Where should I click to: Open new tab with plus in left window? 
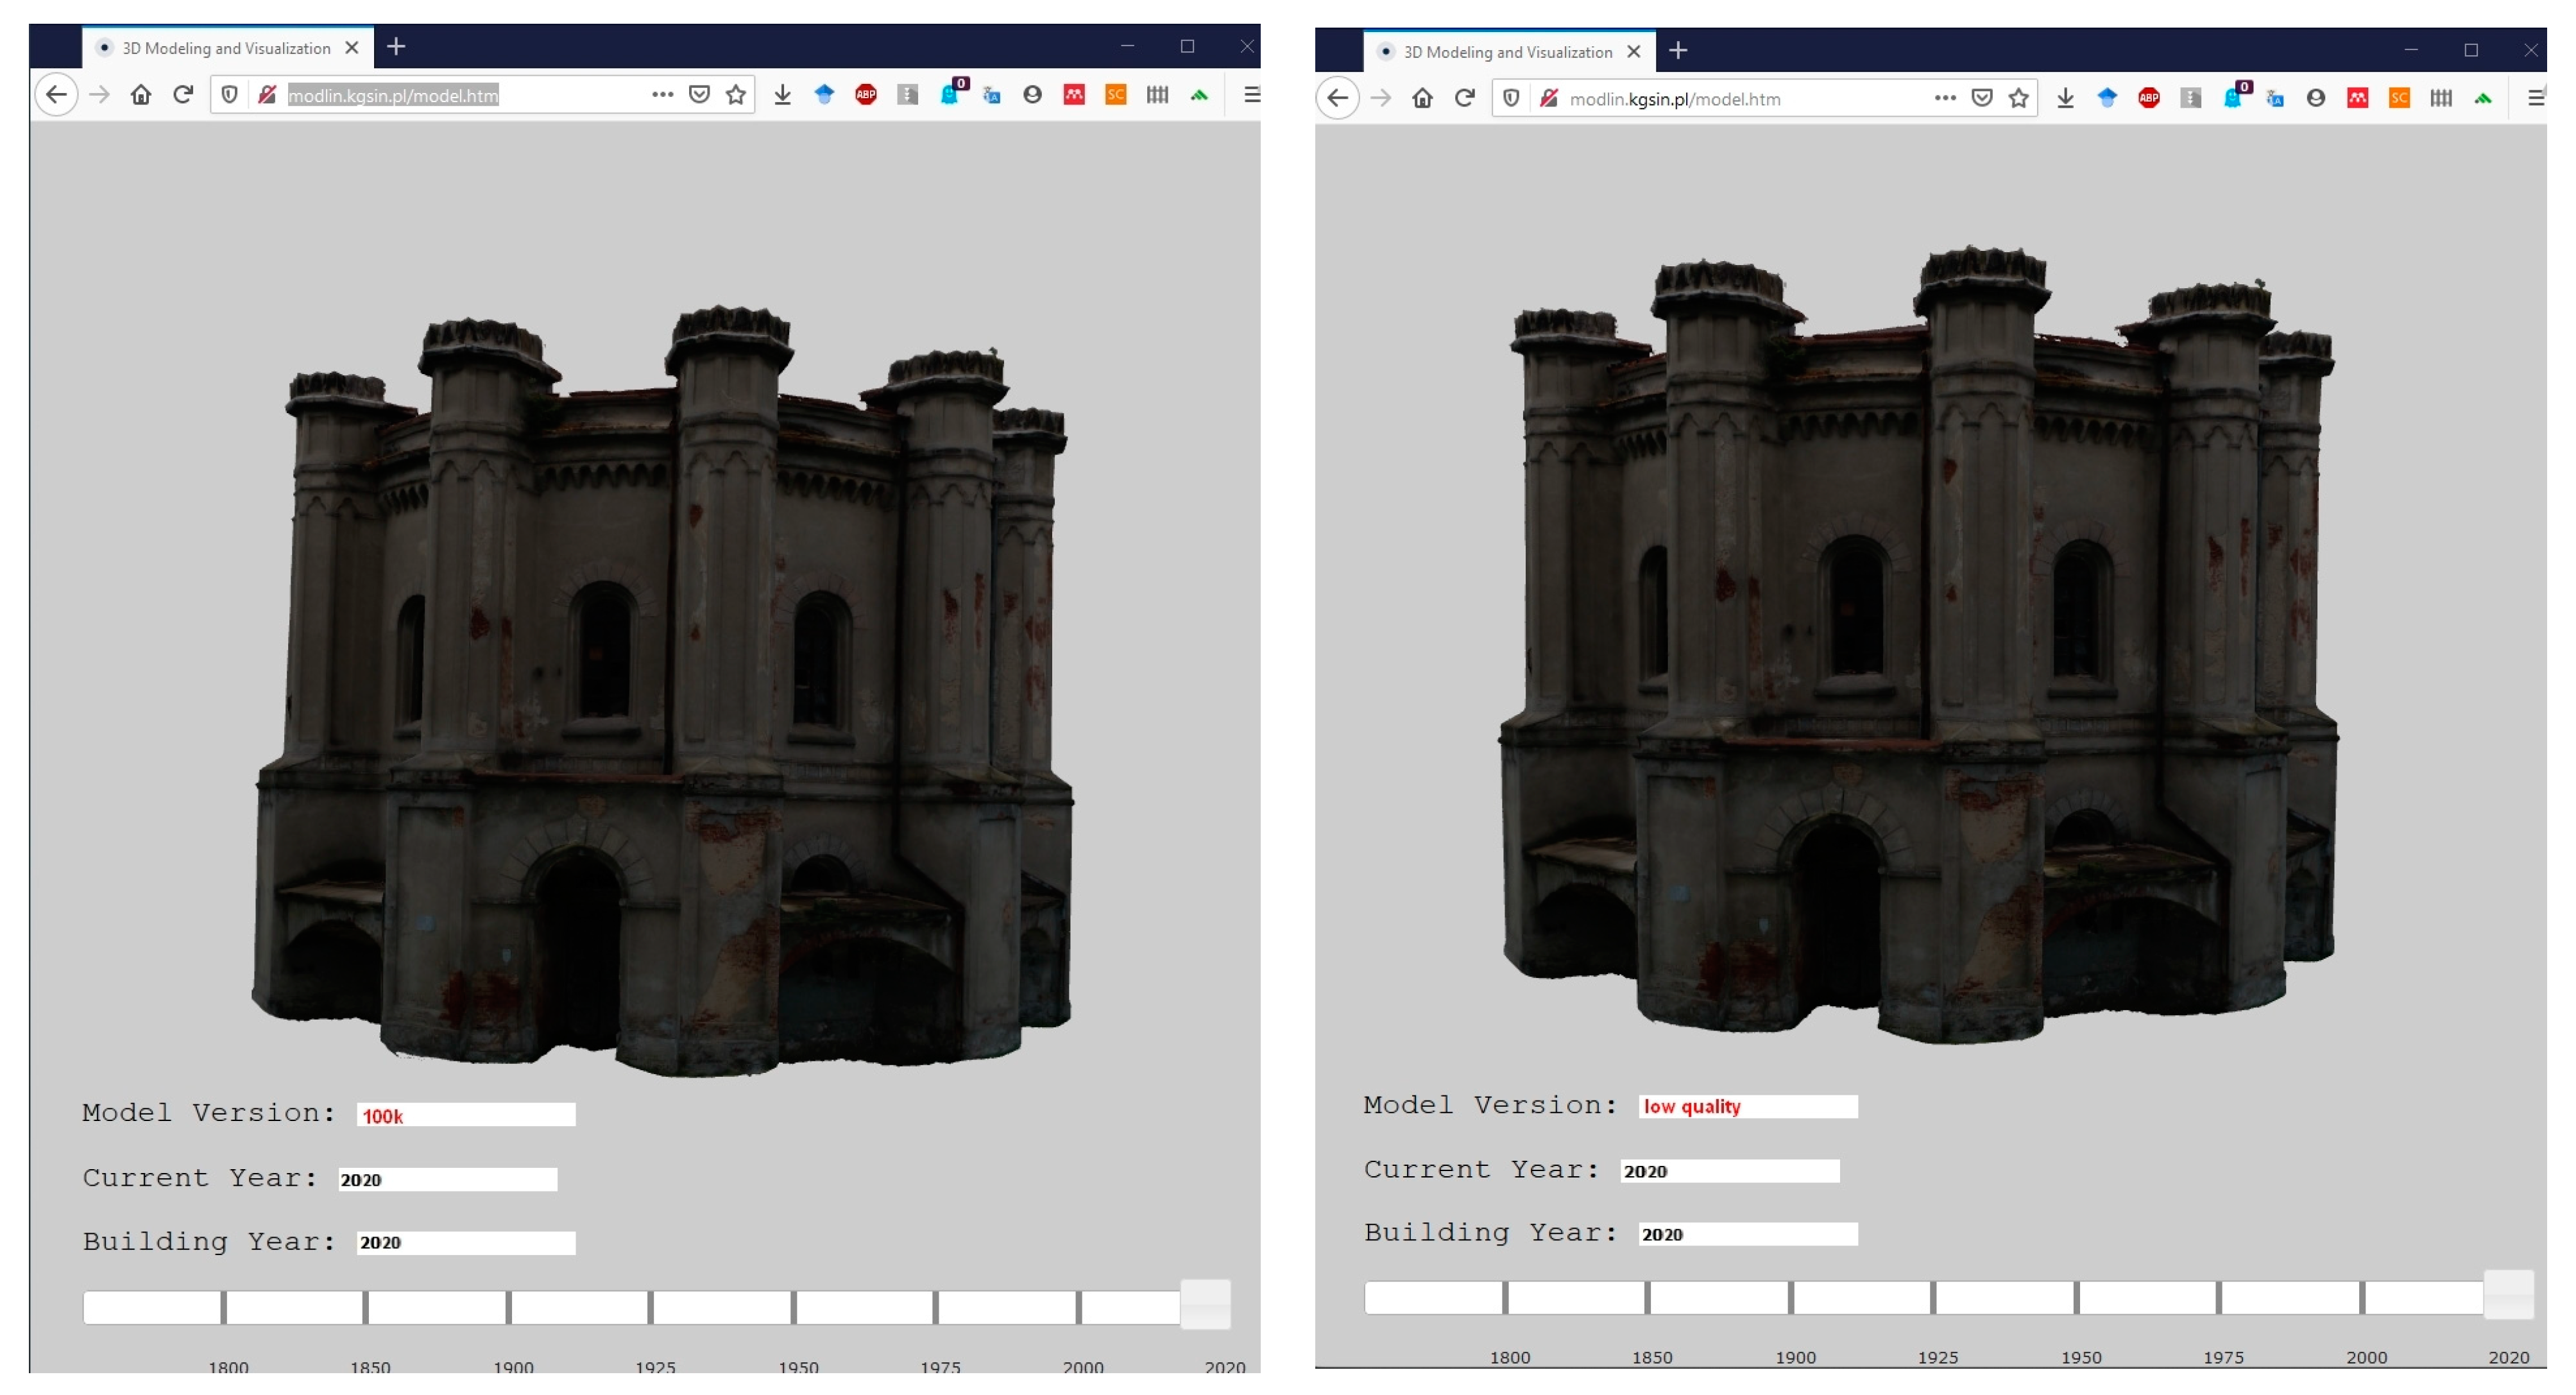point(396,47)
